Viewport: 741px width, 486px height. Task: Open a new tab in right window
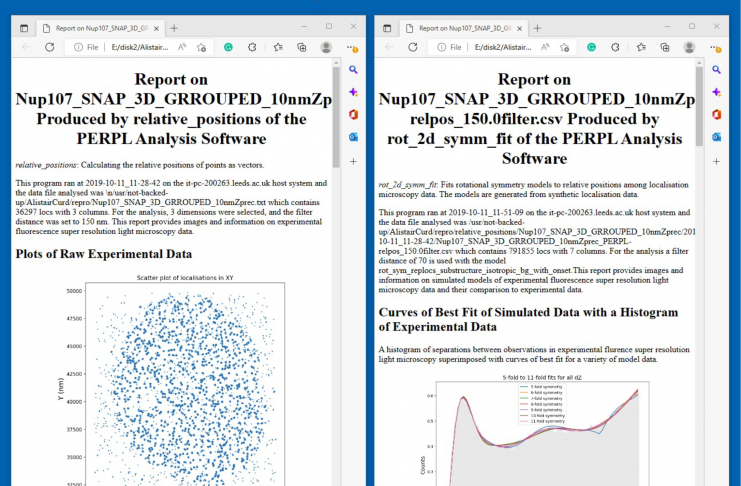click(537, 28)
